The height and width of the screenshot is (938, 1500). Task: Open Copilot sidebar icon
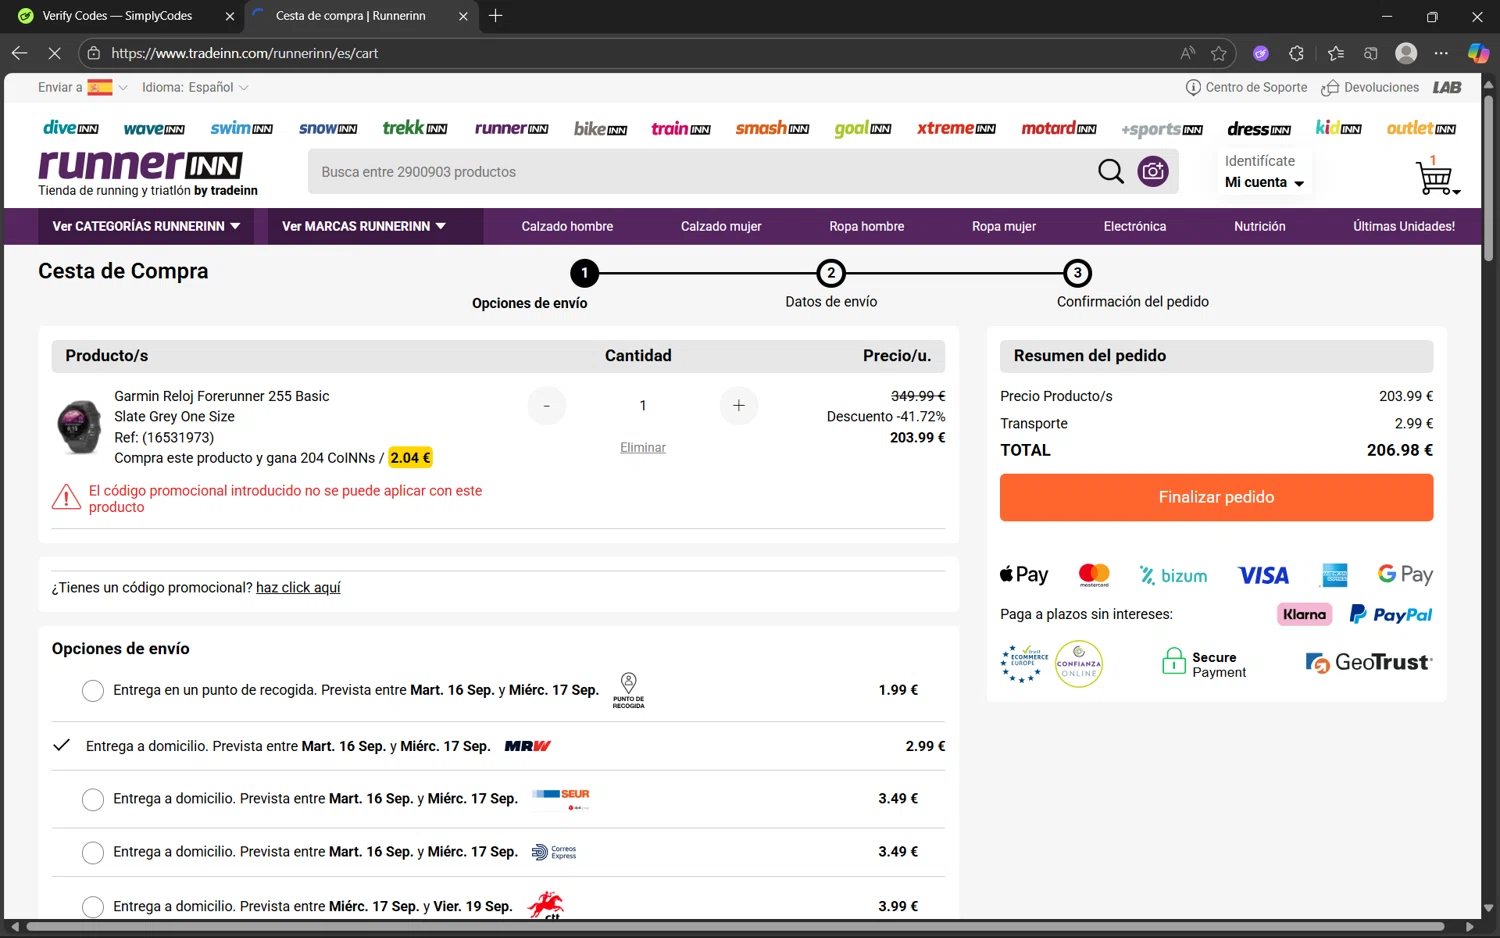click(x=1477, y=53)
